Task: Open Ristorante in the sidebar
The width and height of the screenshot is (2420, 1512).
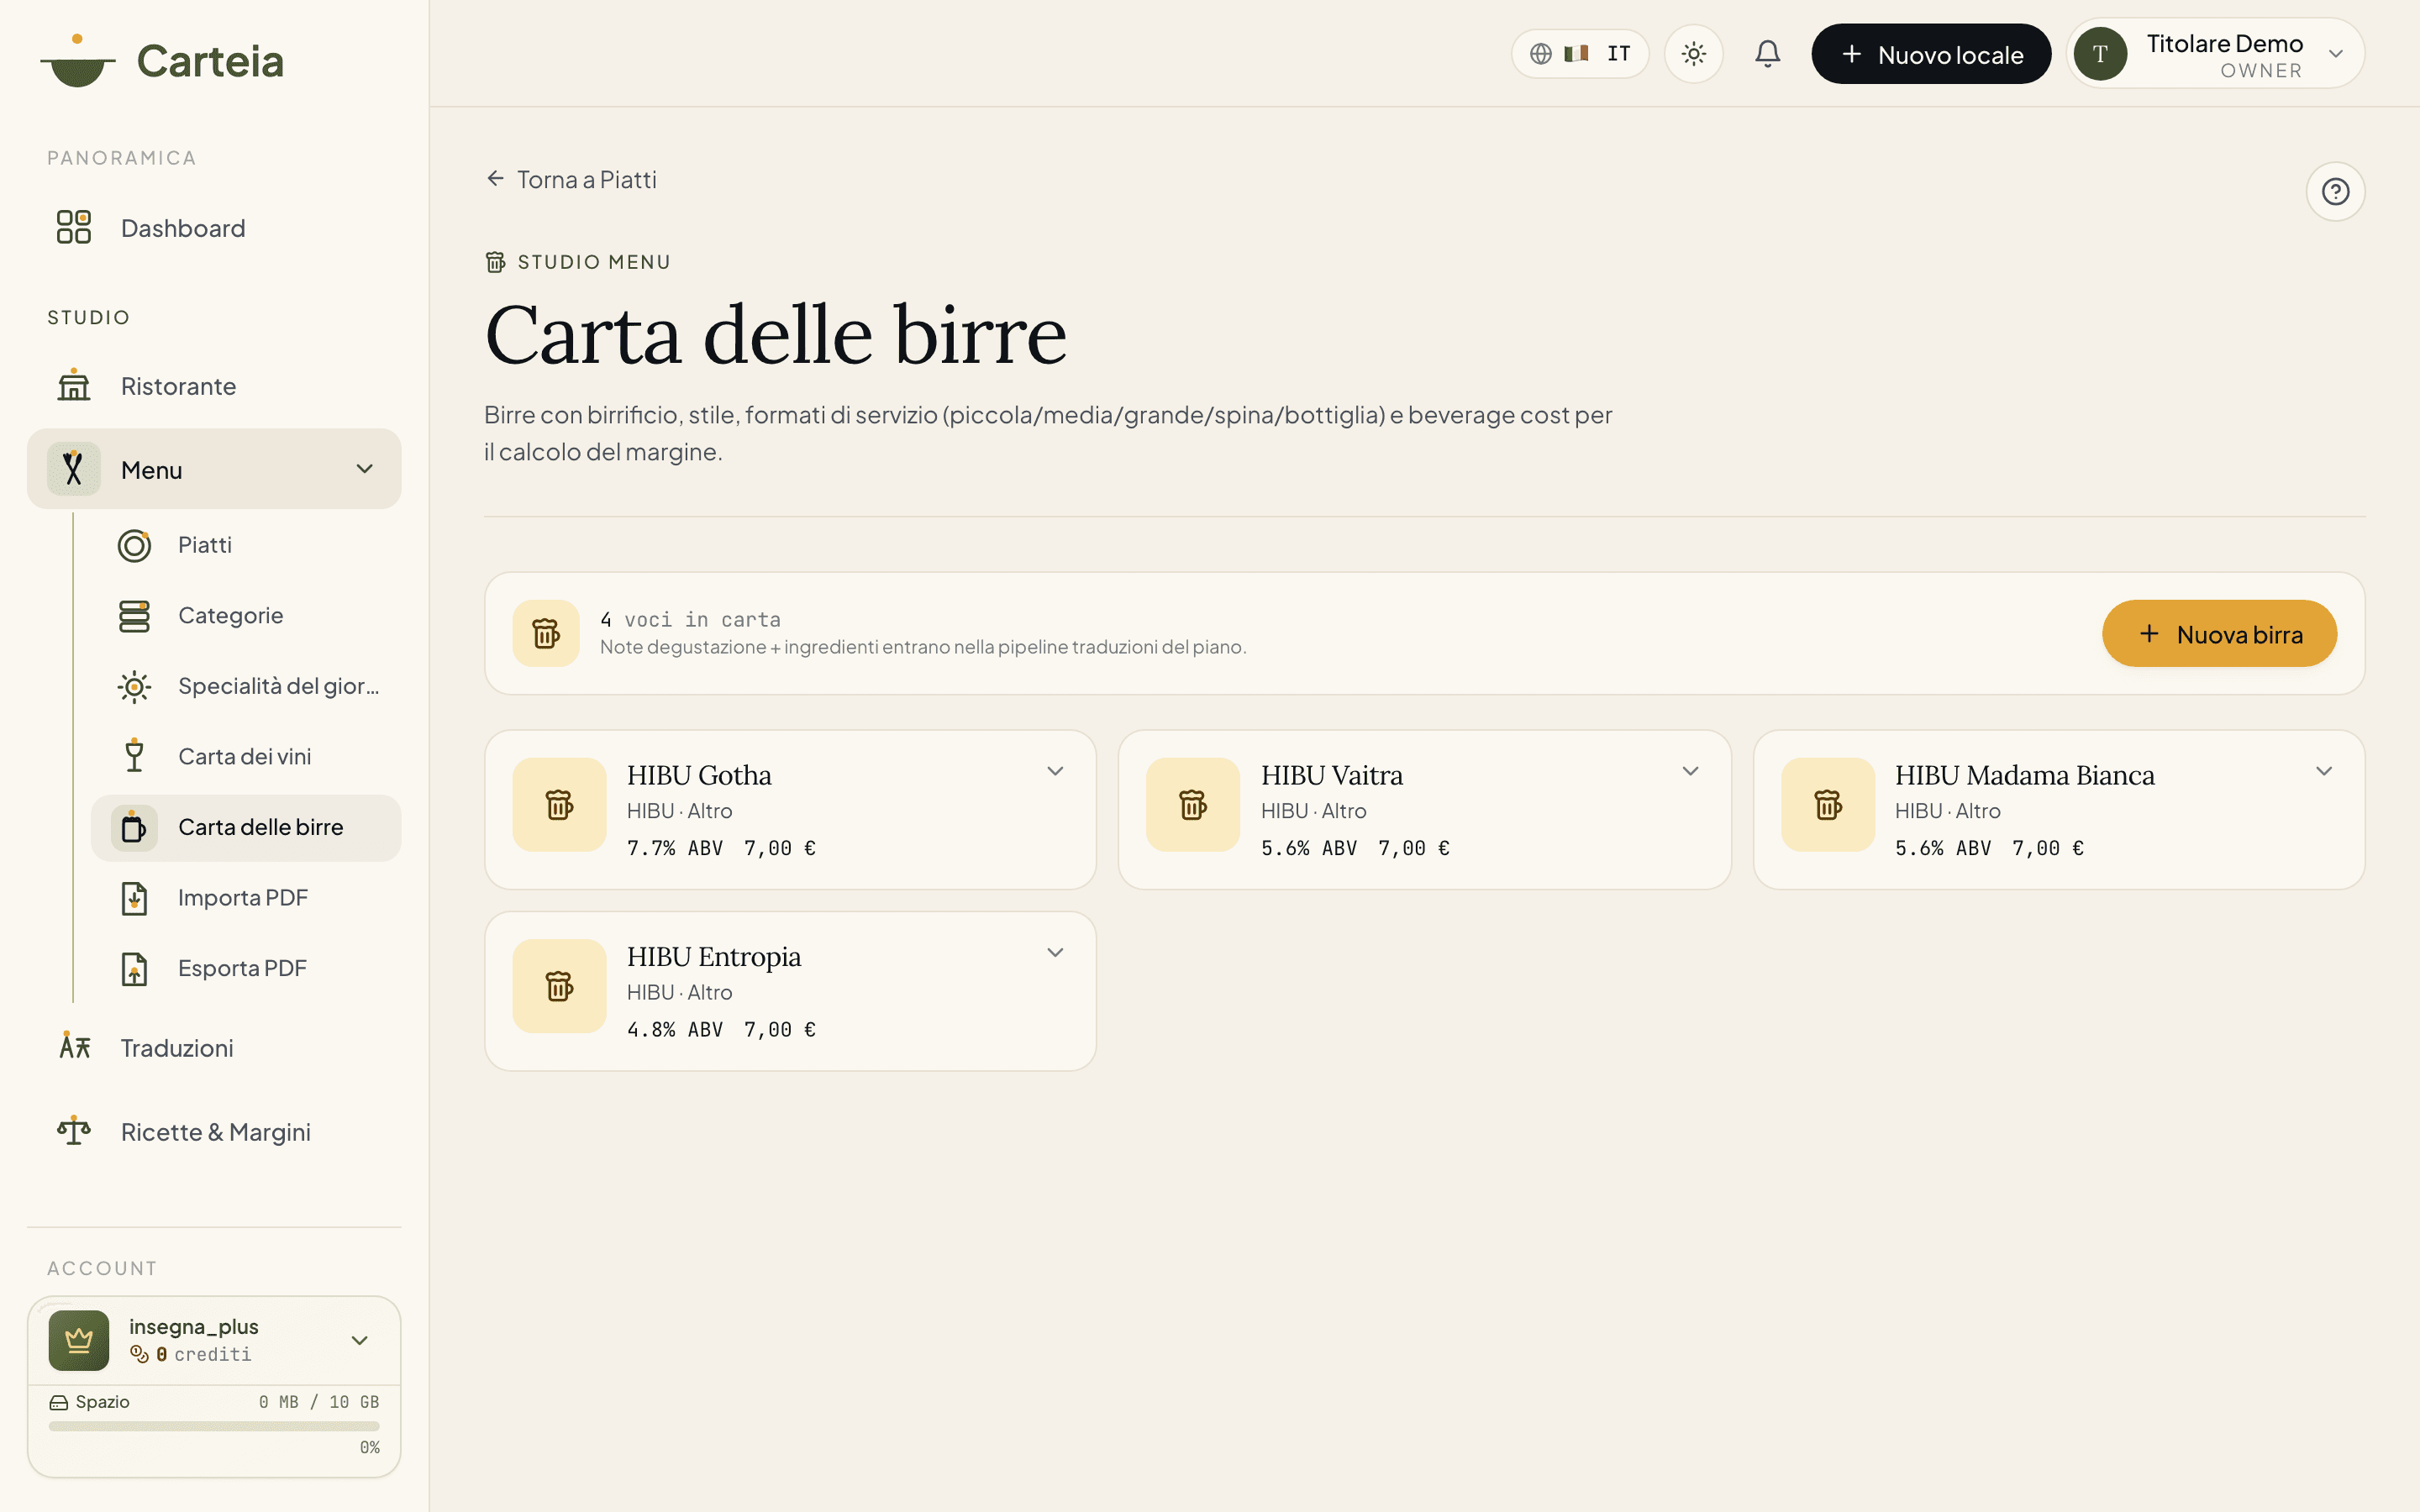Action: (x=214, y=386)
